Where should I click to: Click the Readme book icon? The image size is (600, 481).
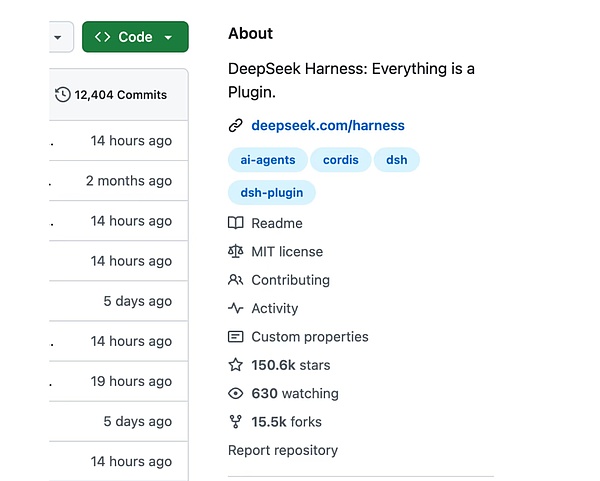[235, 223]
